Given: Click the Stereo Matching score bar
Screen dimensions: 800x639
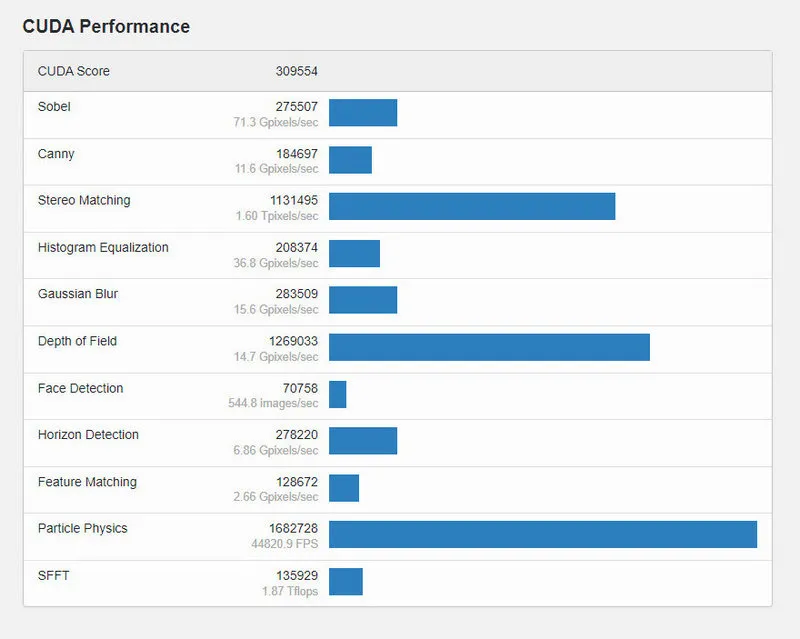Looking at the screenshot, I should pos(472,206).
